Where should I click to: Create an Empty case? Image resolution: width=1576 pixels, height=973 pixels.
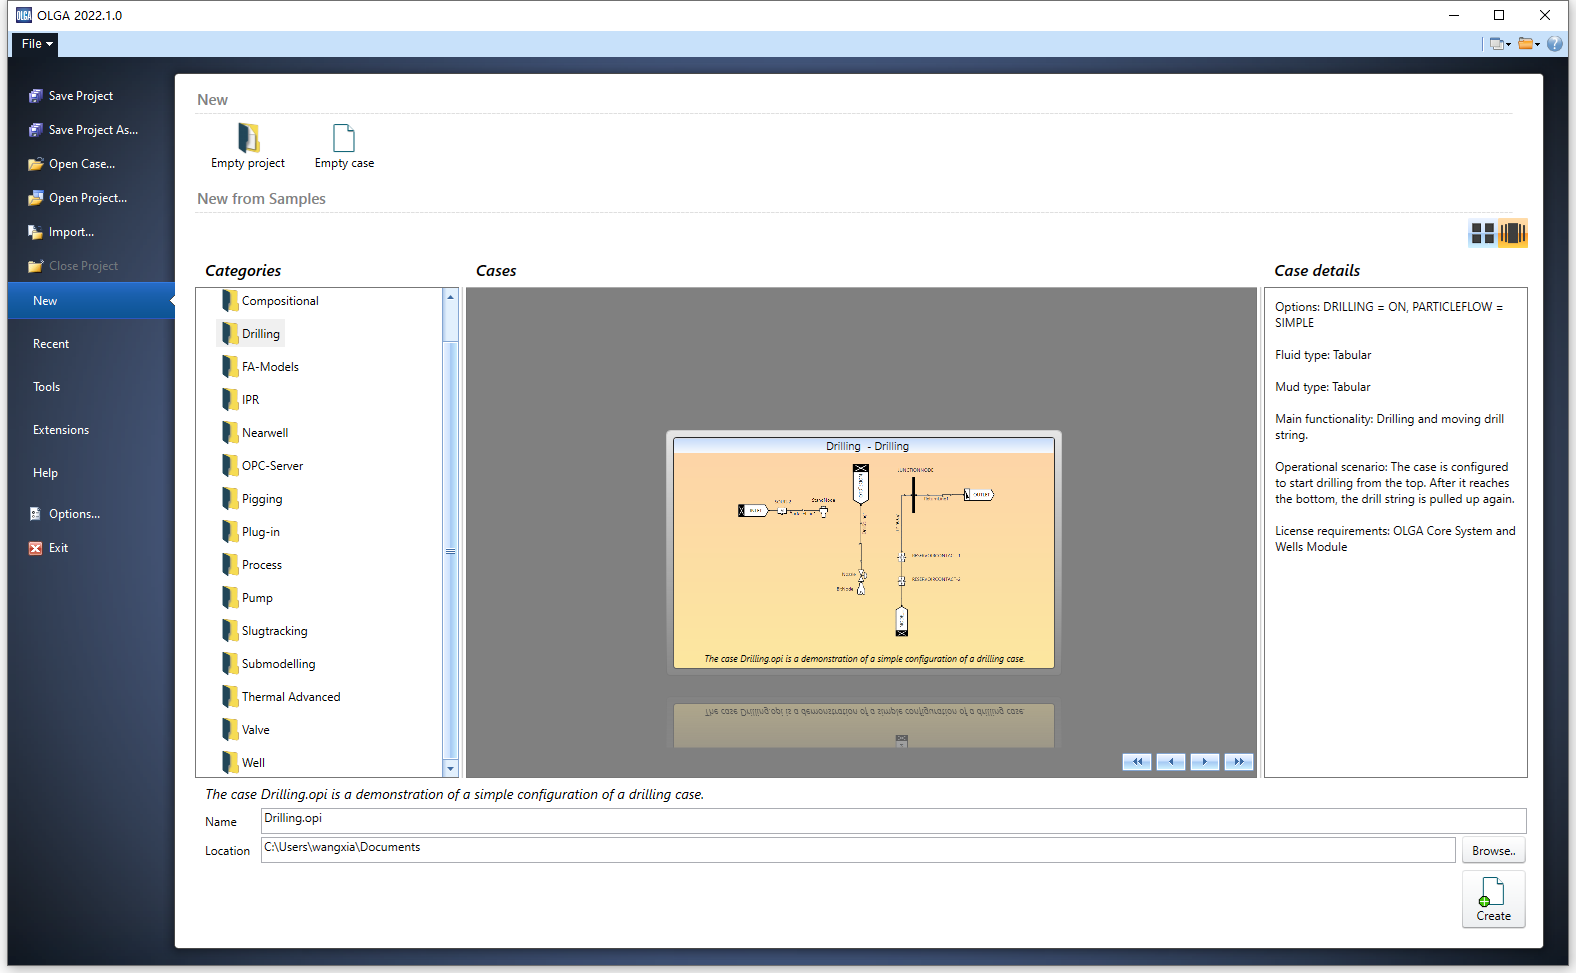(344, 146)
